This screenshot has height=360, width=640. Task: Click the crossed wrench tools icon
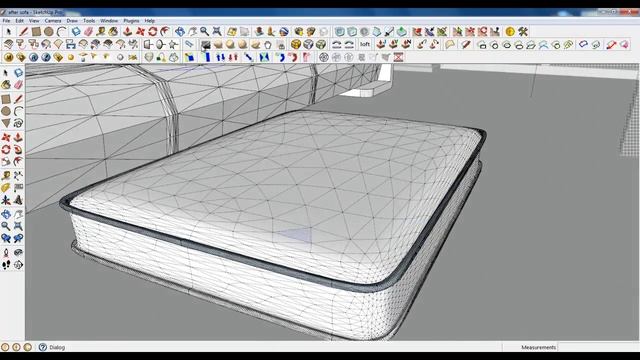[x=523, y=31]
